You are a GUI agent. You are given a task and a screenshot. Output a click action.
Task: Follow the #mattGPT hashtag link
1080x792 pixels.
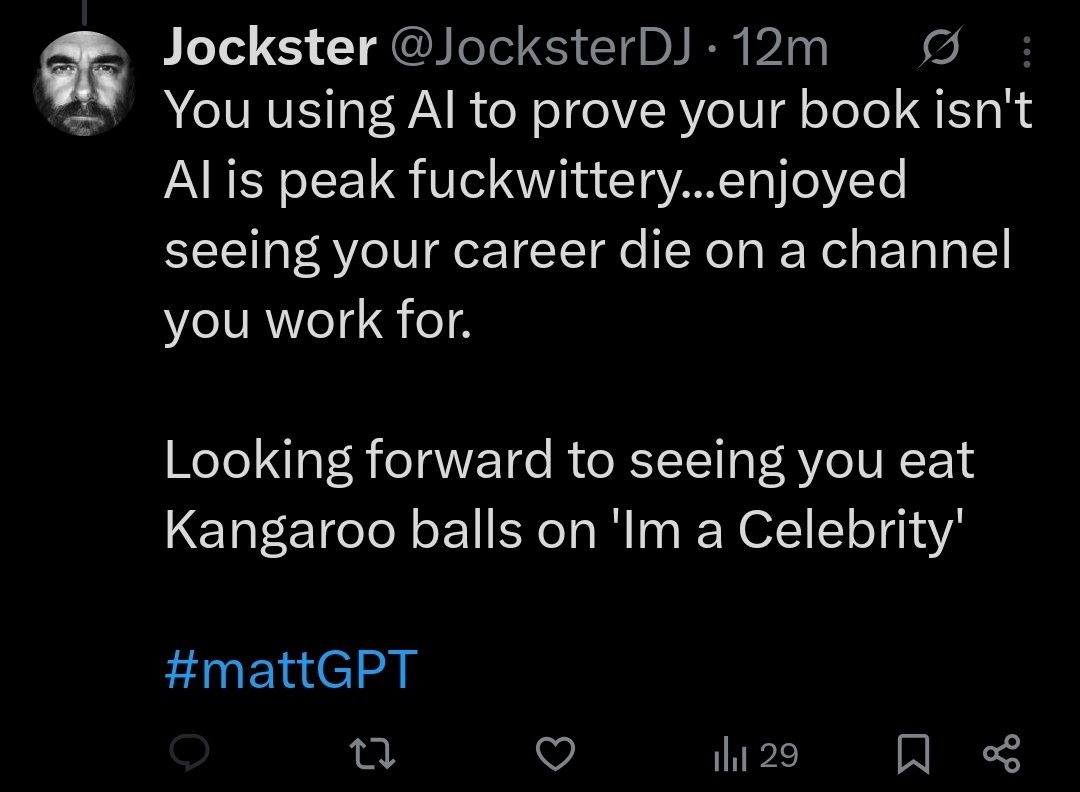(x=290, y=671)
